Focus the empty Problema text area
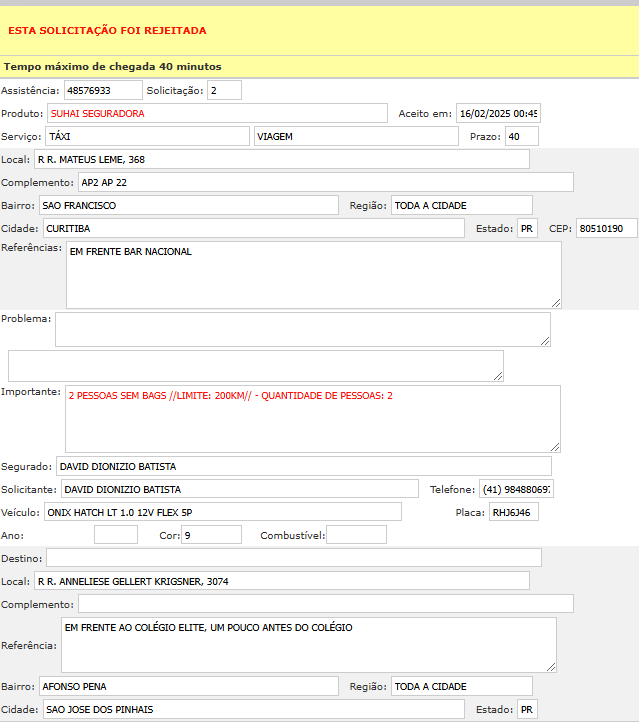Screen dimensions: 639x728 click(x=302, y=329)
